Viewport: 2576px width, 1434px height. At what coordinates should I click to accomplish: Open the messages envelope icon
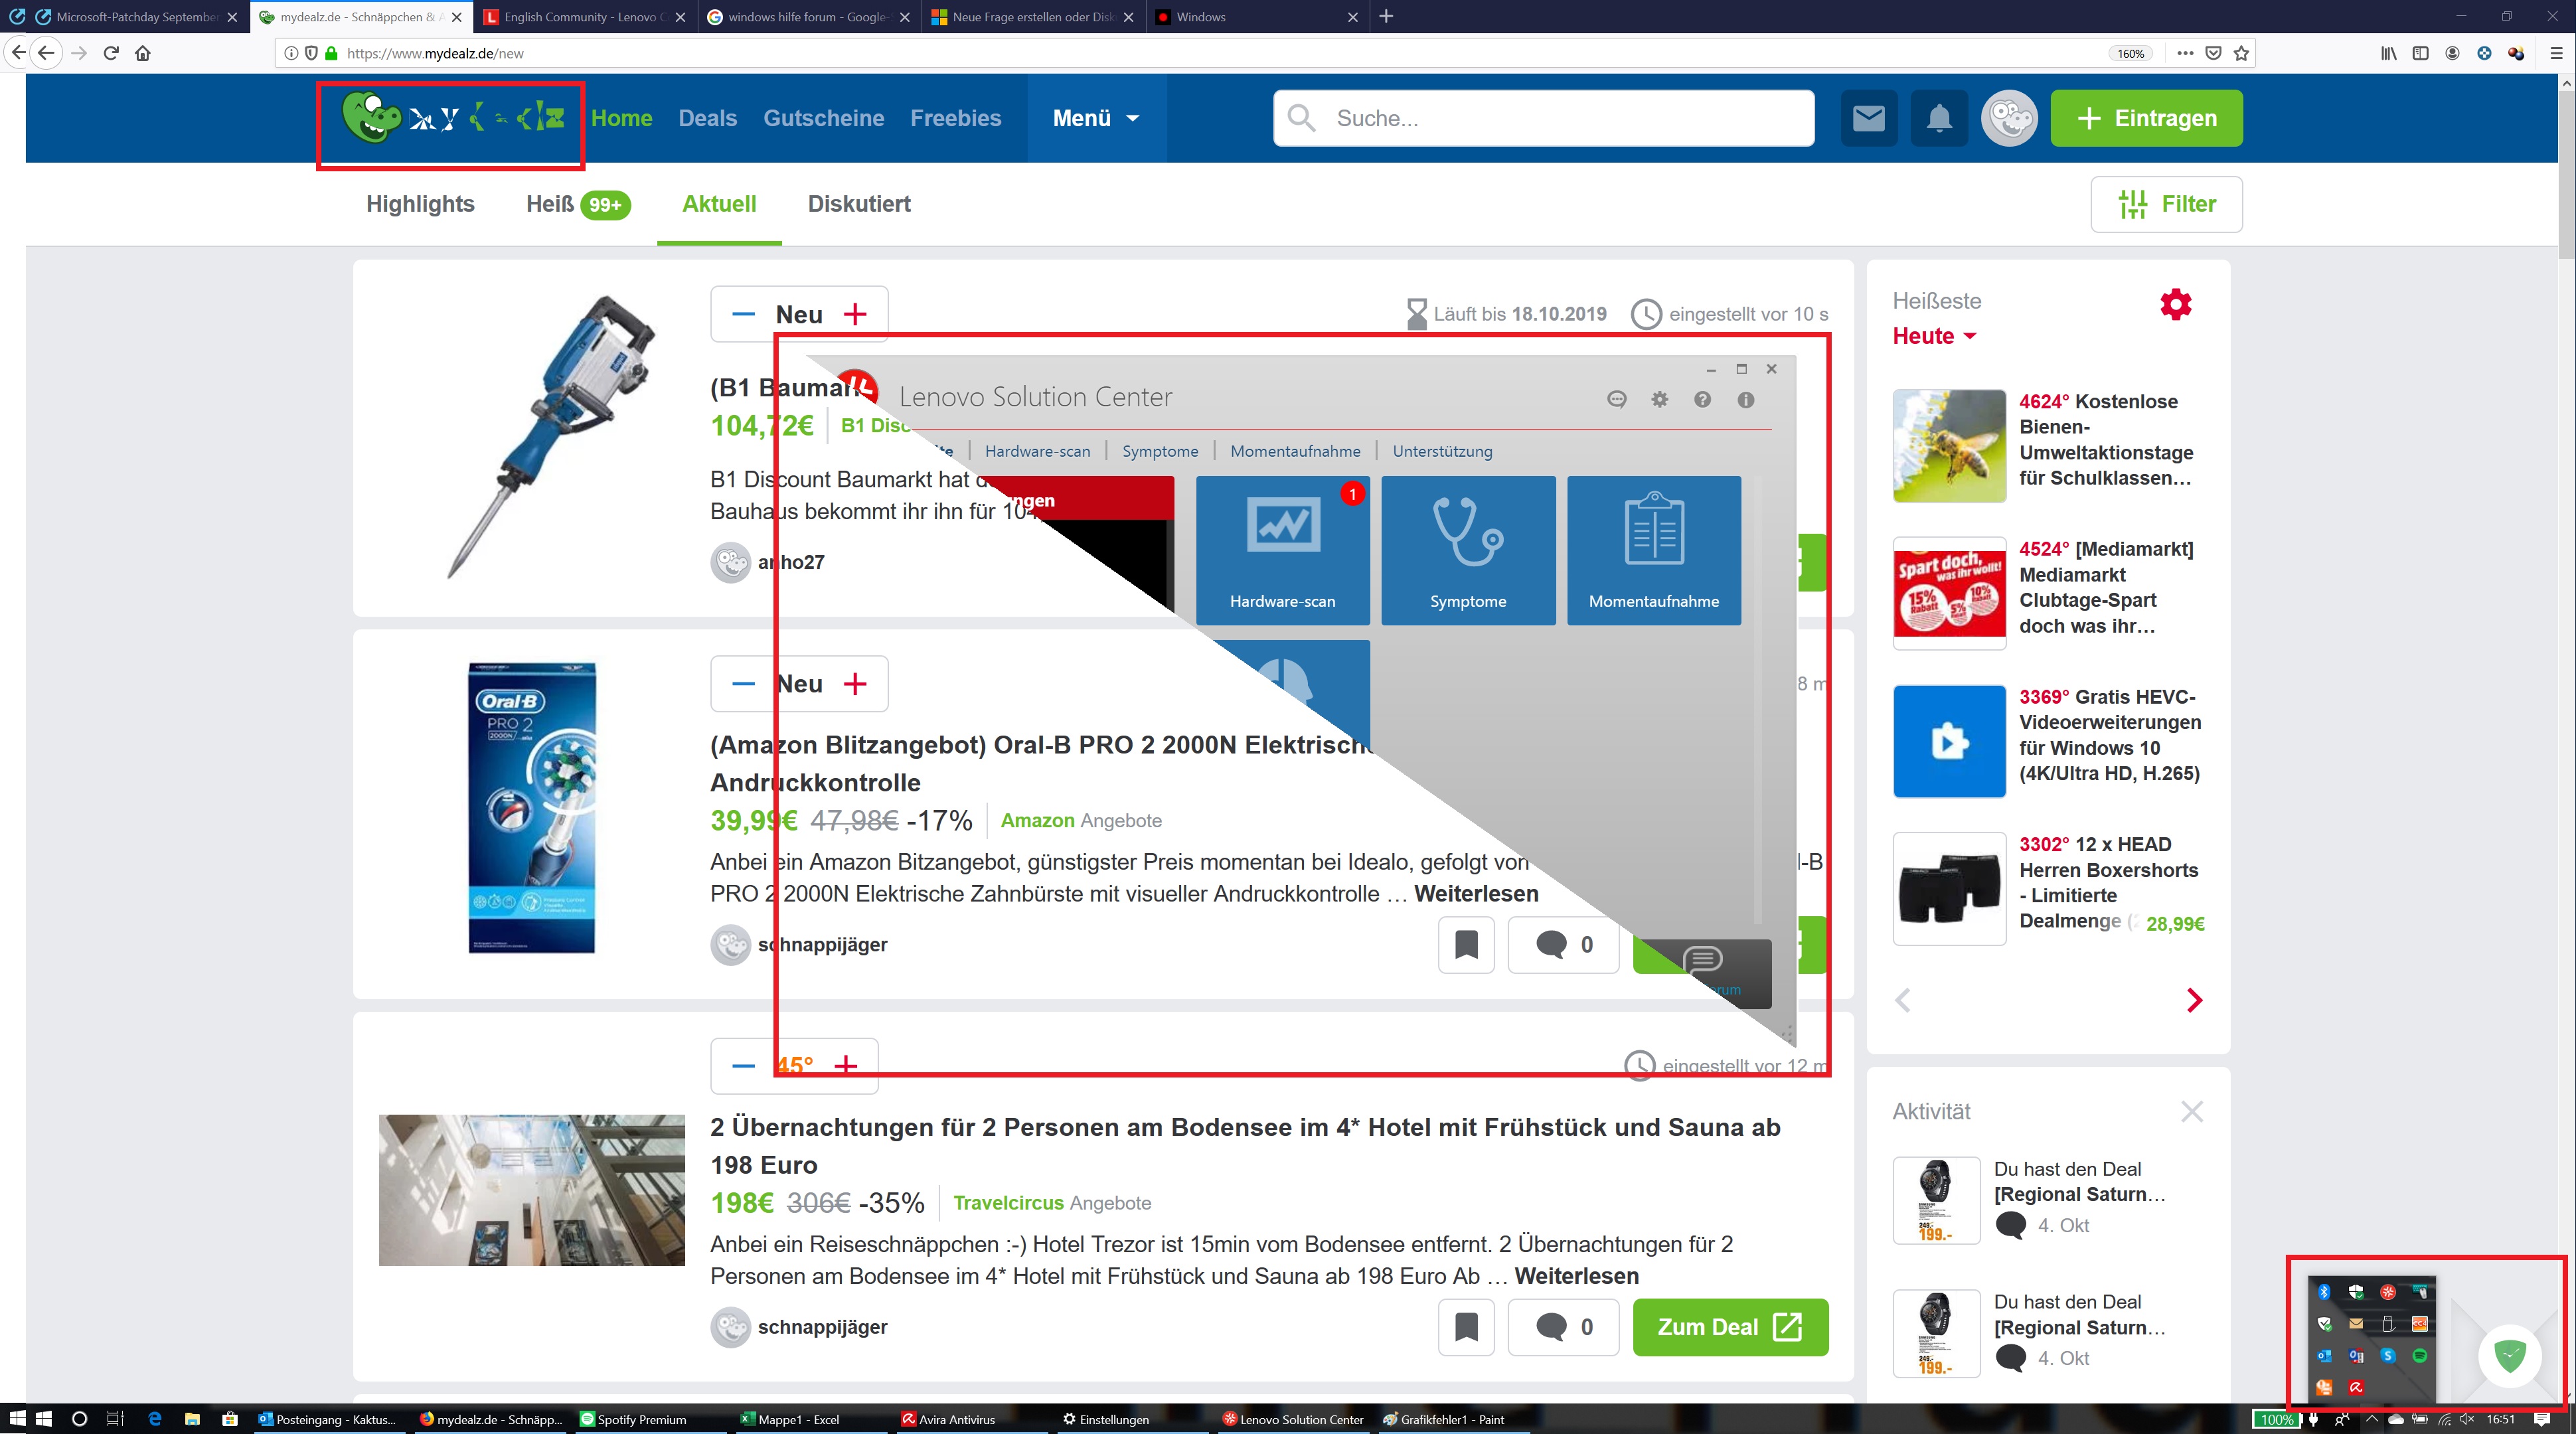pyautogui.click(x=1868, y=118)
